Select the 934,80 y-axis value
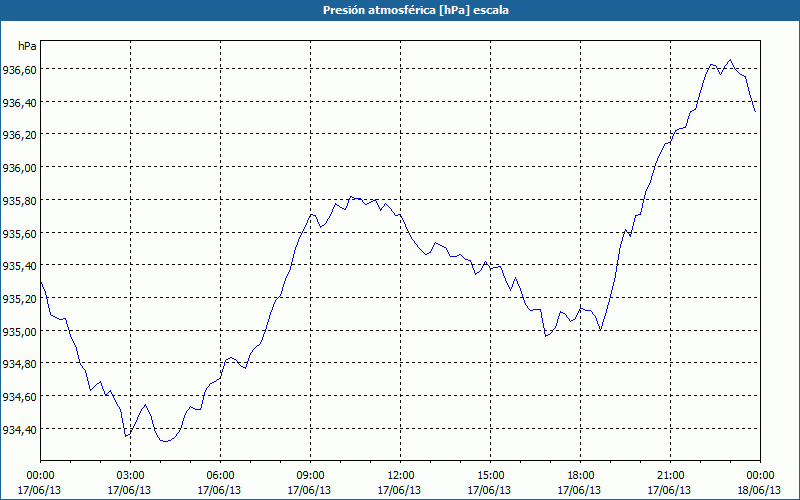 pos(19,364)
